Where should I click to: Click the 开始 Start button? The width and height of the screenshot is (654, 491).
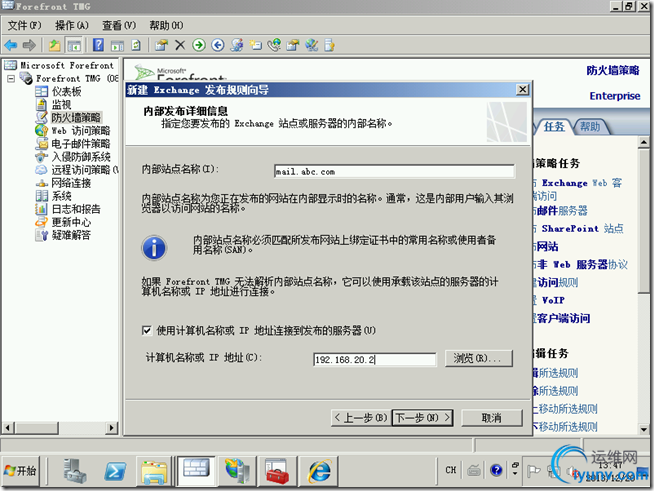21,471
